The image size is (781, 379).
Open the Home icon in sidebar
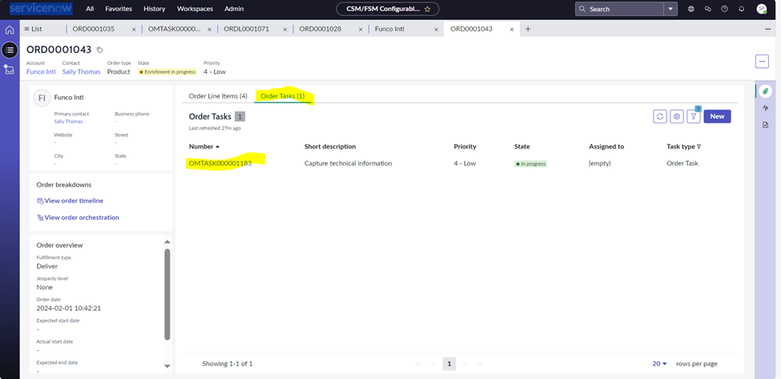click(9, 30)
